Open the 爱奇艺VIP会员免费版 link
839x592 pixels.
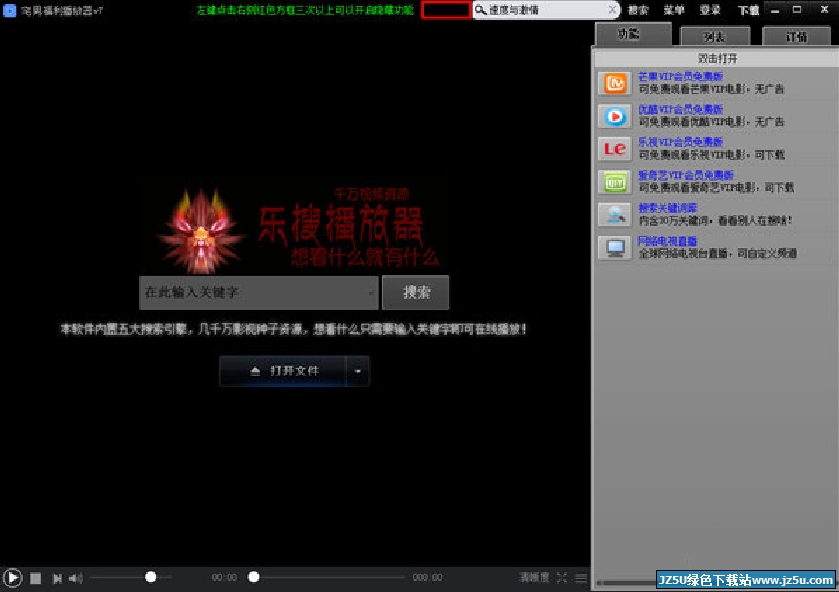685,175
